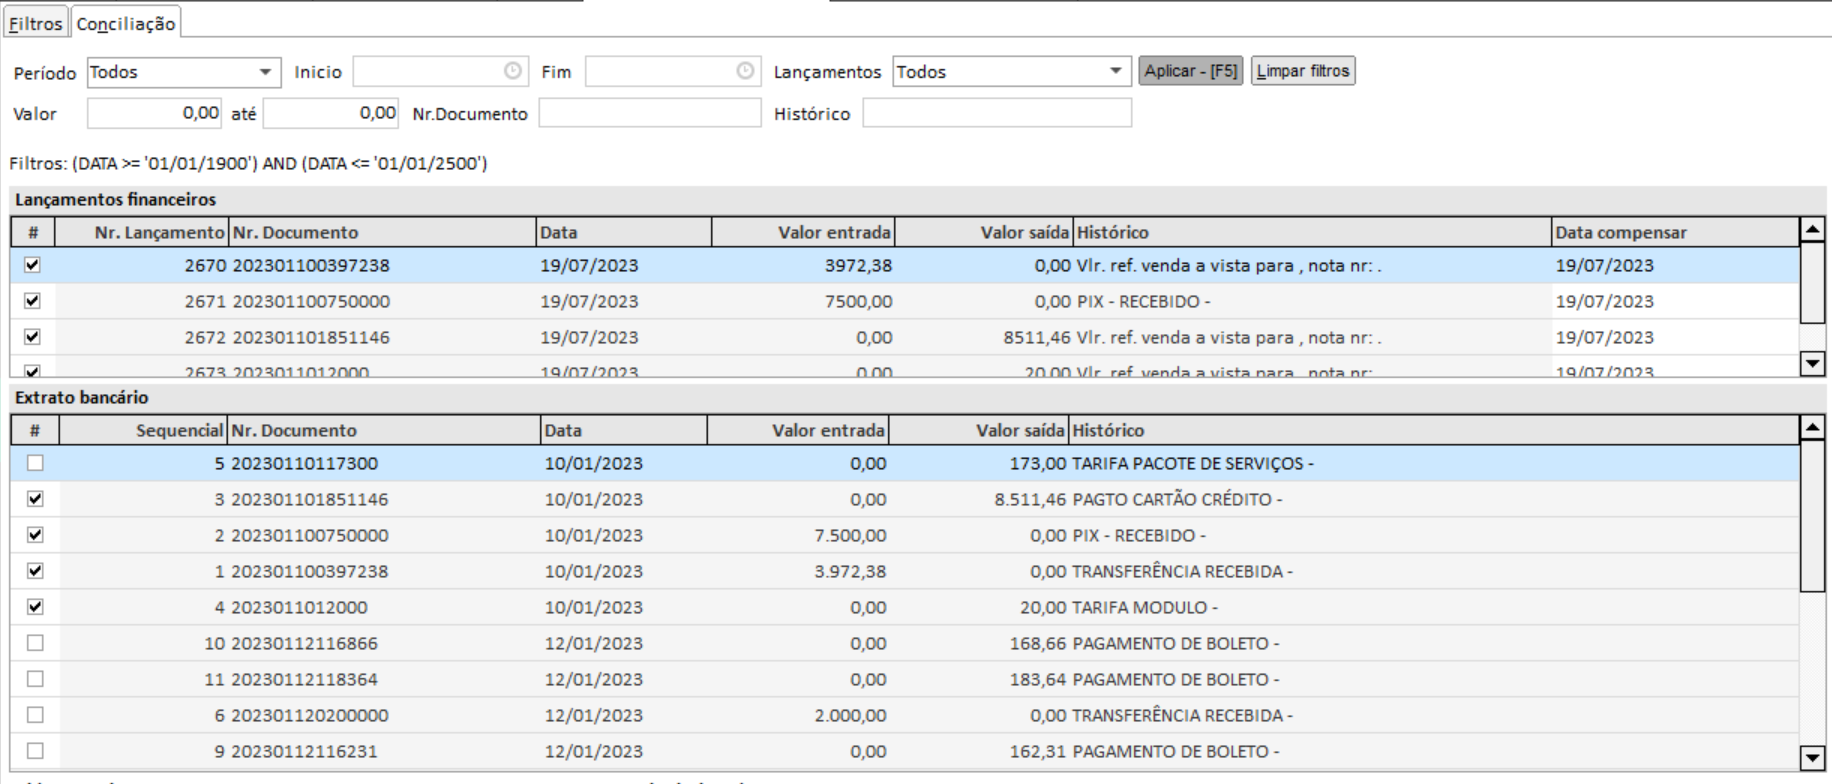Click value 8511,46 in lançamento 2672

click(x=1037, y=338)
